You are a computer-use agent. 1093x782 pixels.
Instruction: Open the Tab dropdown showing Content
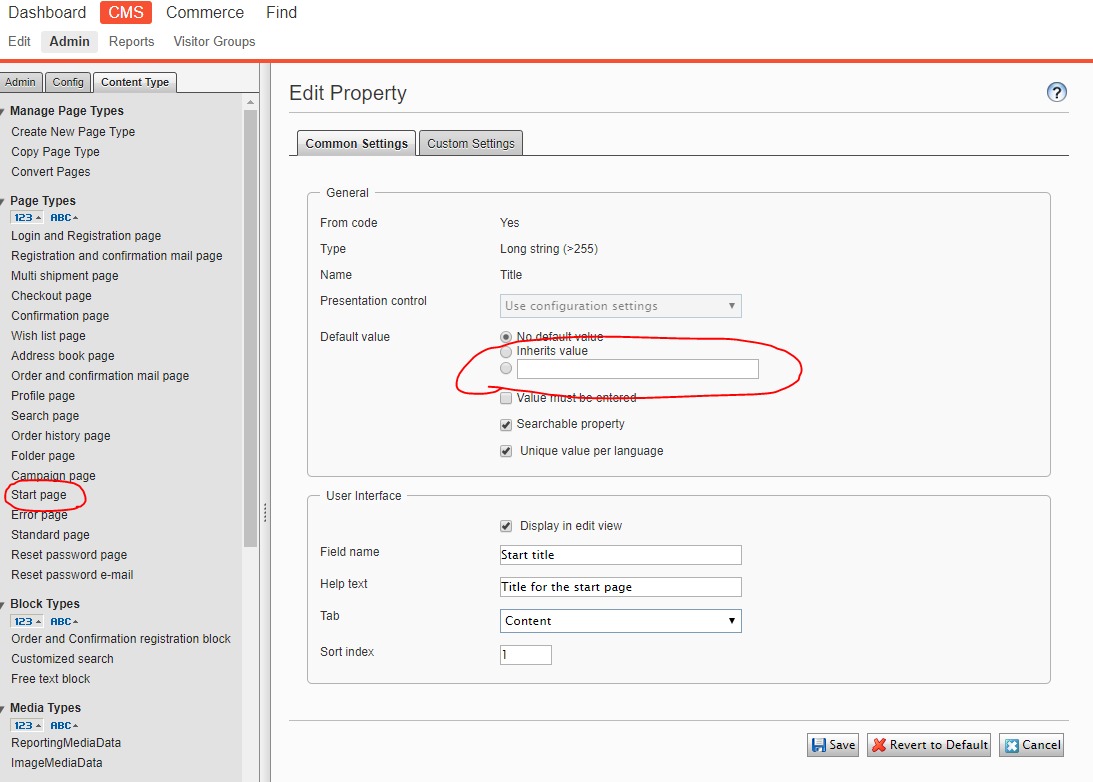point(620,621)
